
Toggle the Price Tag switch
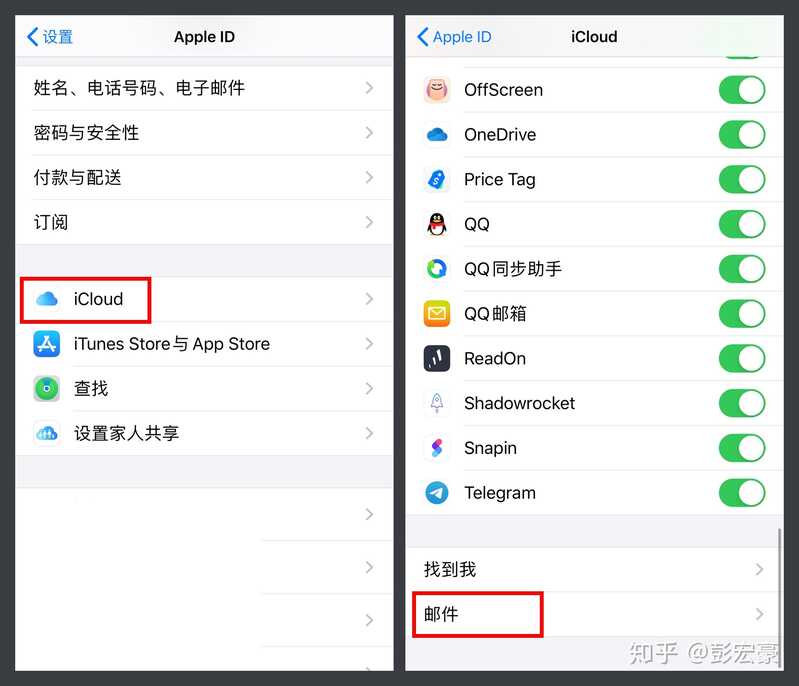click(x=742, y=179)
